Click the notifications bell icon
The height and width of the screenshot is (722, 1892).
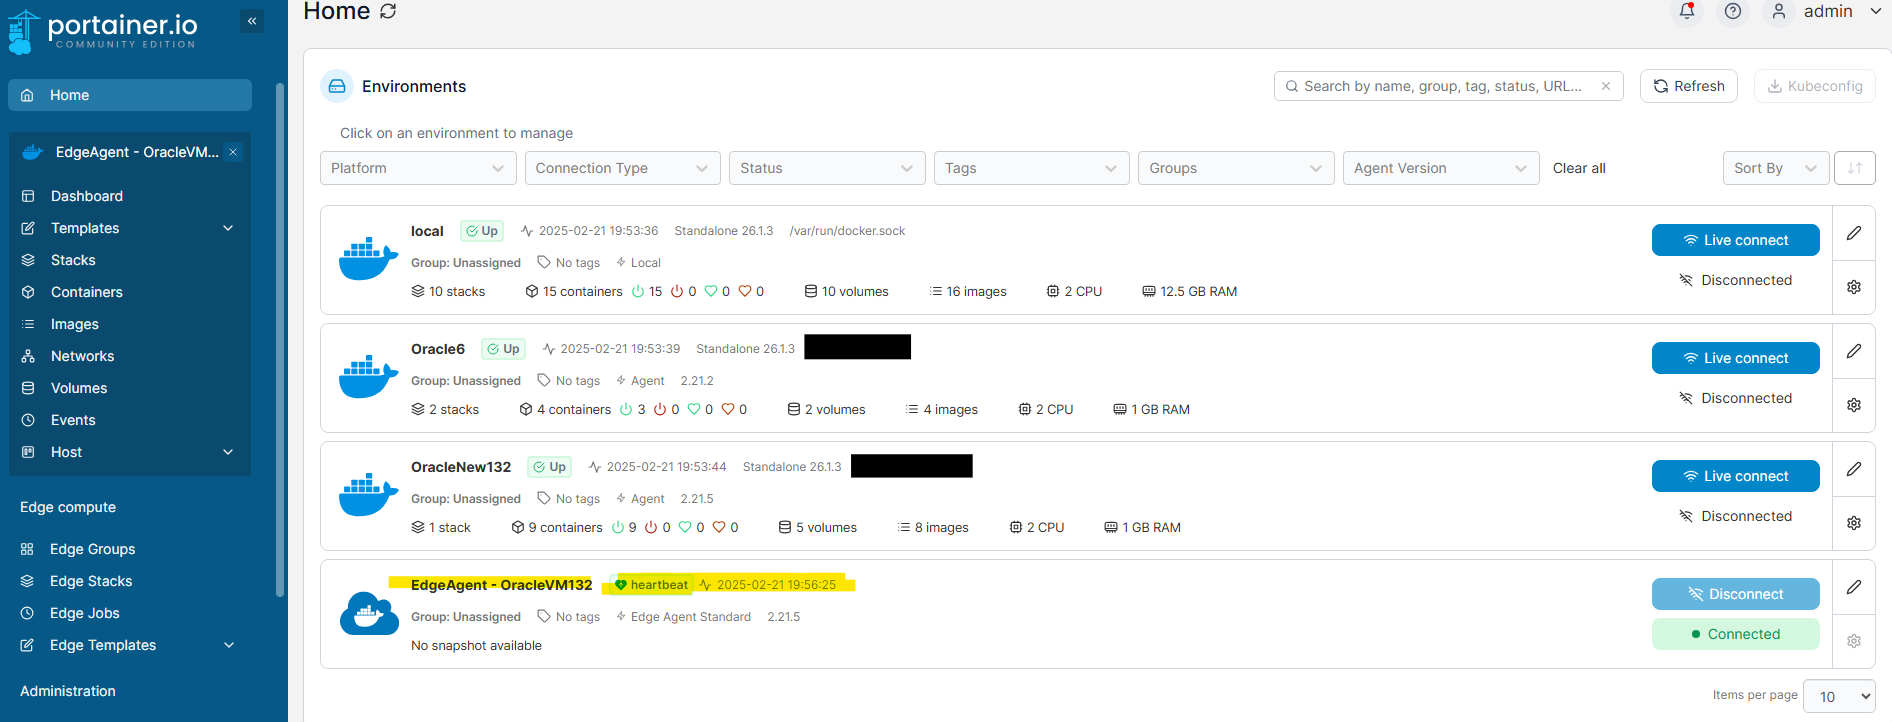(1687, 11)
